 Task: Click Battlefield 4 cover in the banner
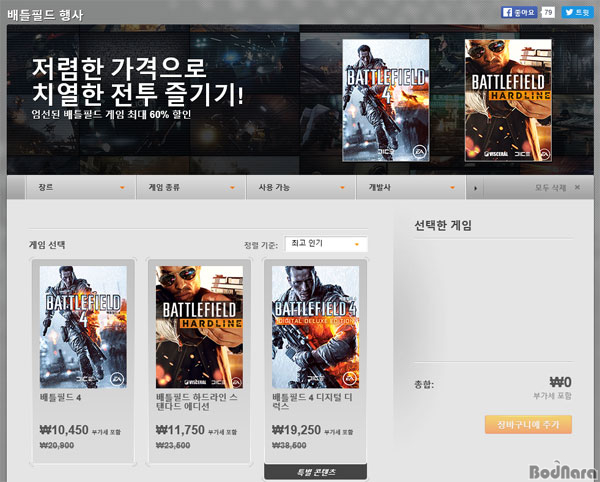(386, 100)
